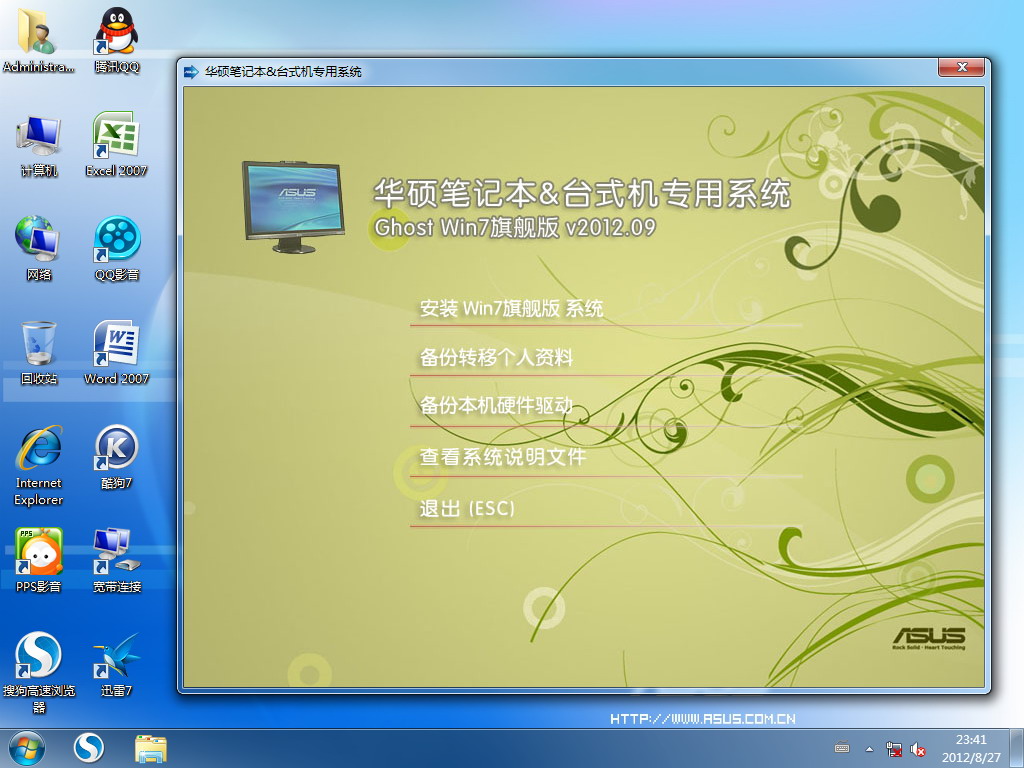Open Windows Explorer from the taskbar

tap(151, 748)
